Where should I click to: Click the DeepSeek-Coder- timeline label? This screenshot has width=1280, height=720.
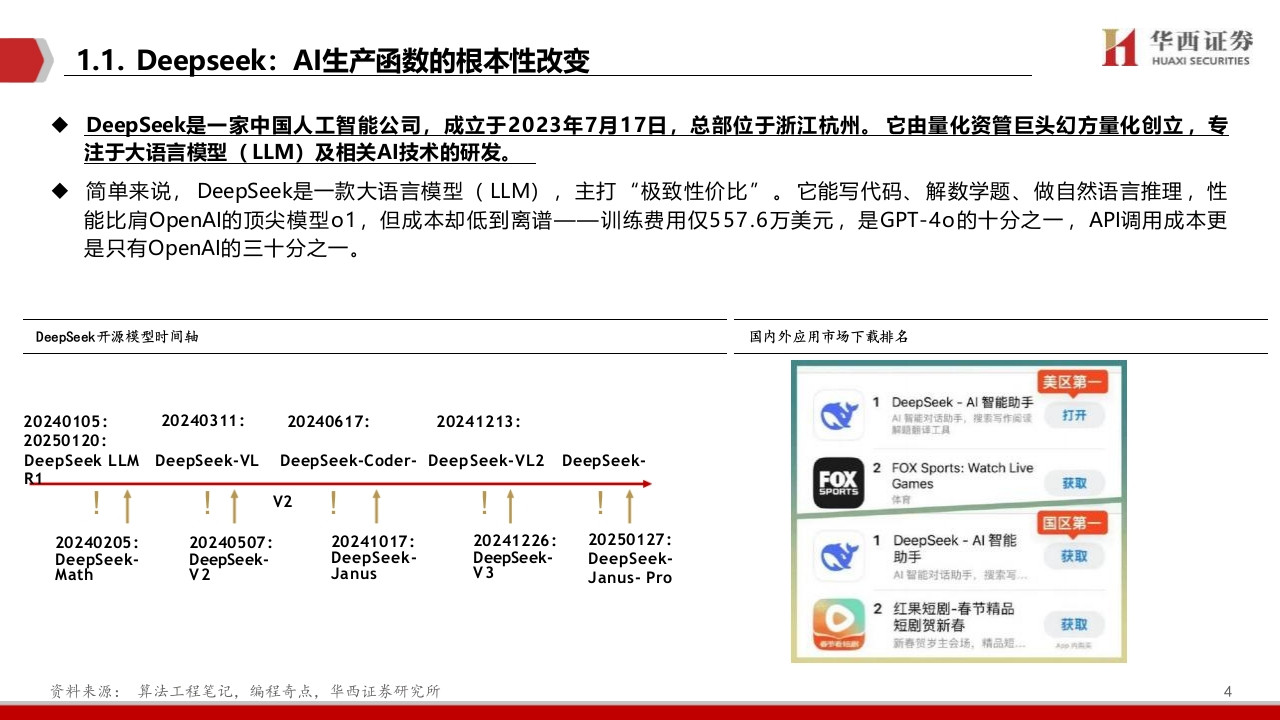point(348,461)
